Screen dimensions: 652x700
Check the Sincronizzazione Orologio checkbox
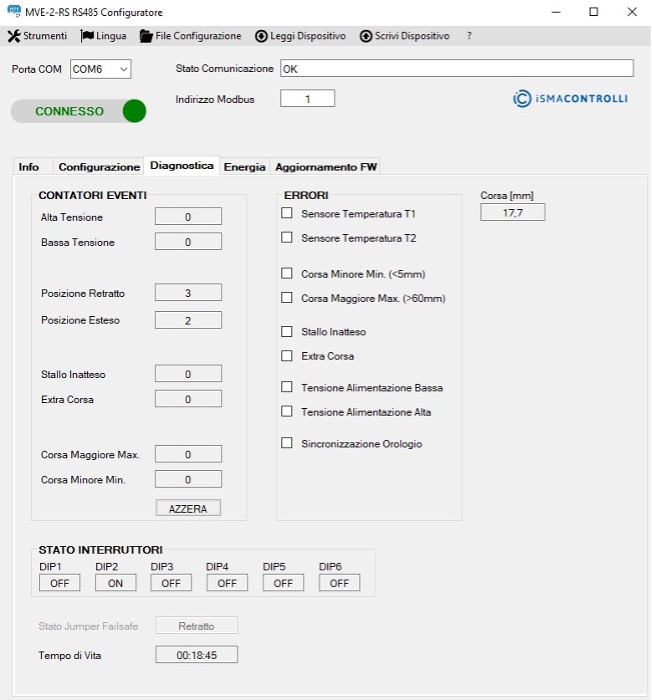click(287, 443)
